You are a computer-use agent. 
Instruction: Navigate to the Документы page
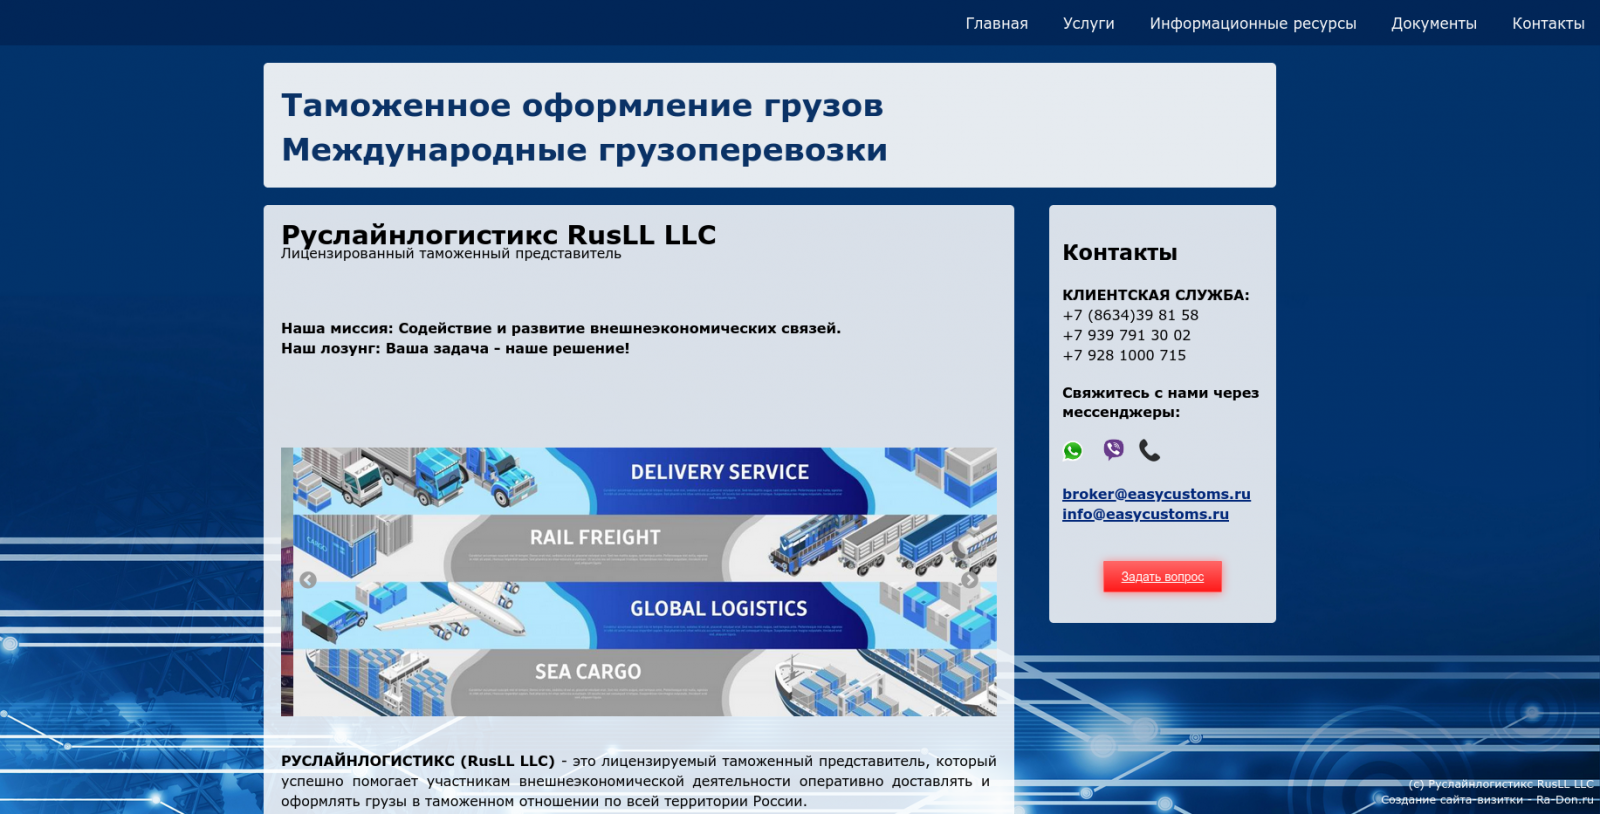point(1433,23)
